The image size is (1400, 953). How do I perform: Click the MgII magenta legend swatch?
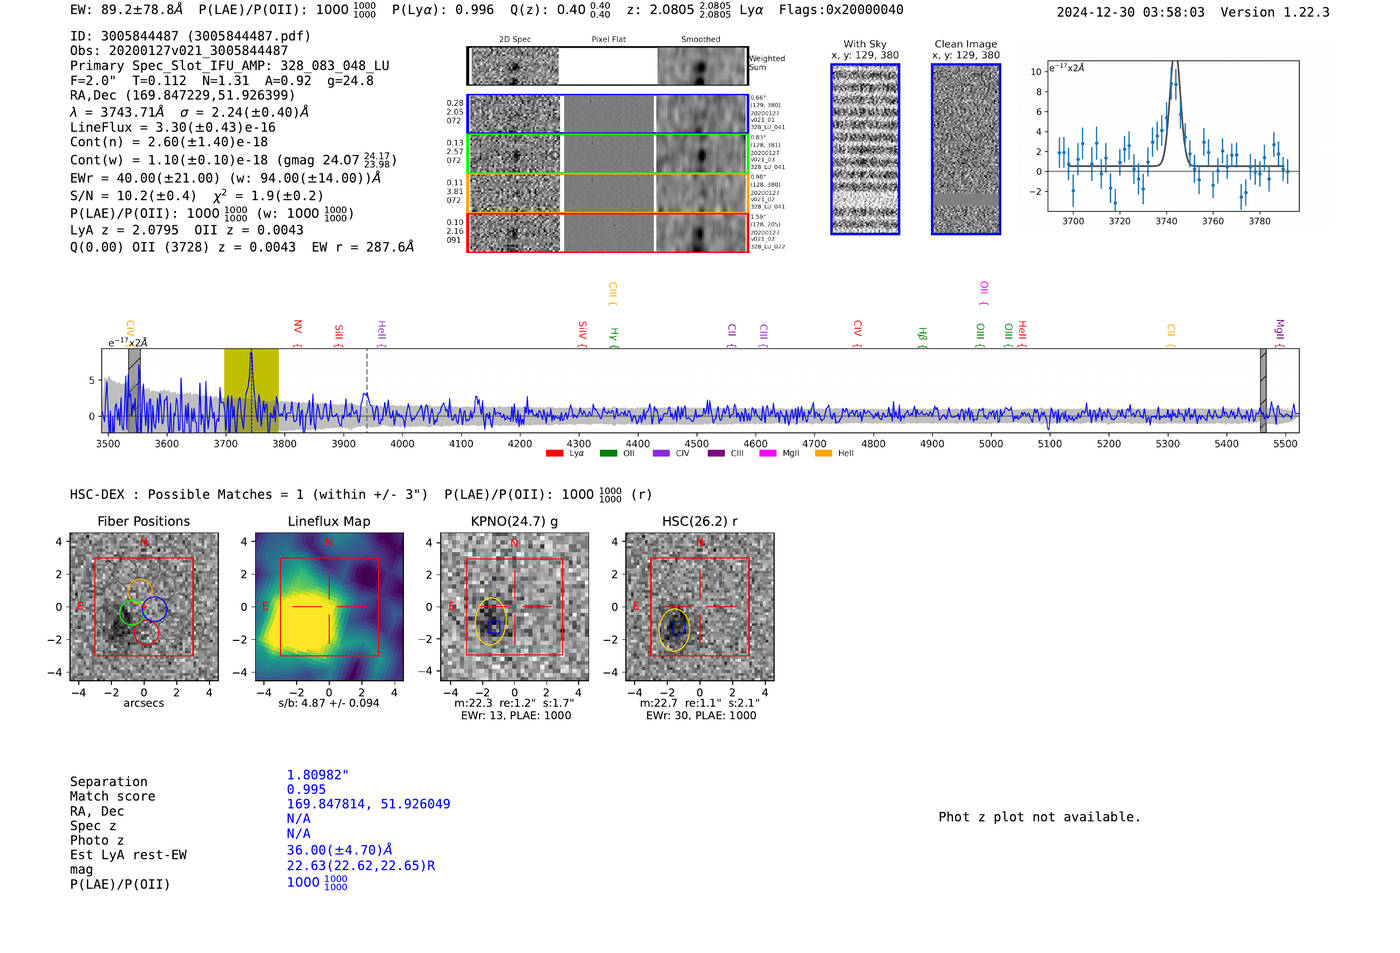click(x=768, y=453)
